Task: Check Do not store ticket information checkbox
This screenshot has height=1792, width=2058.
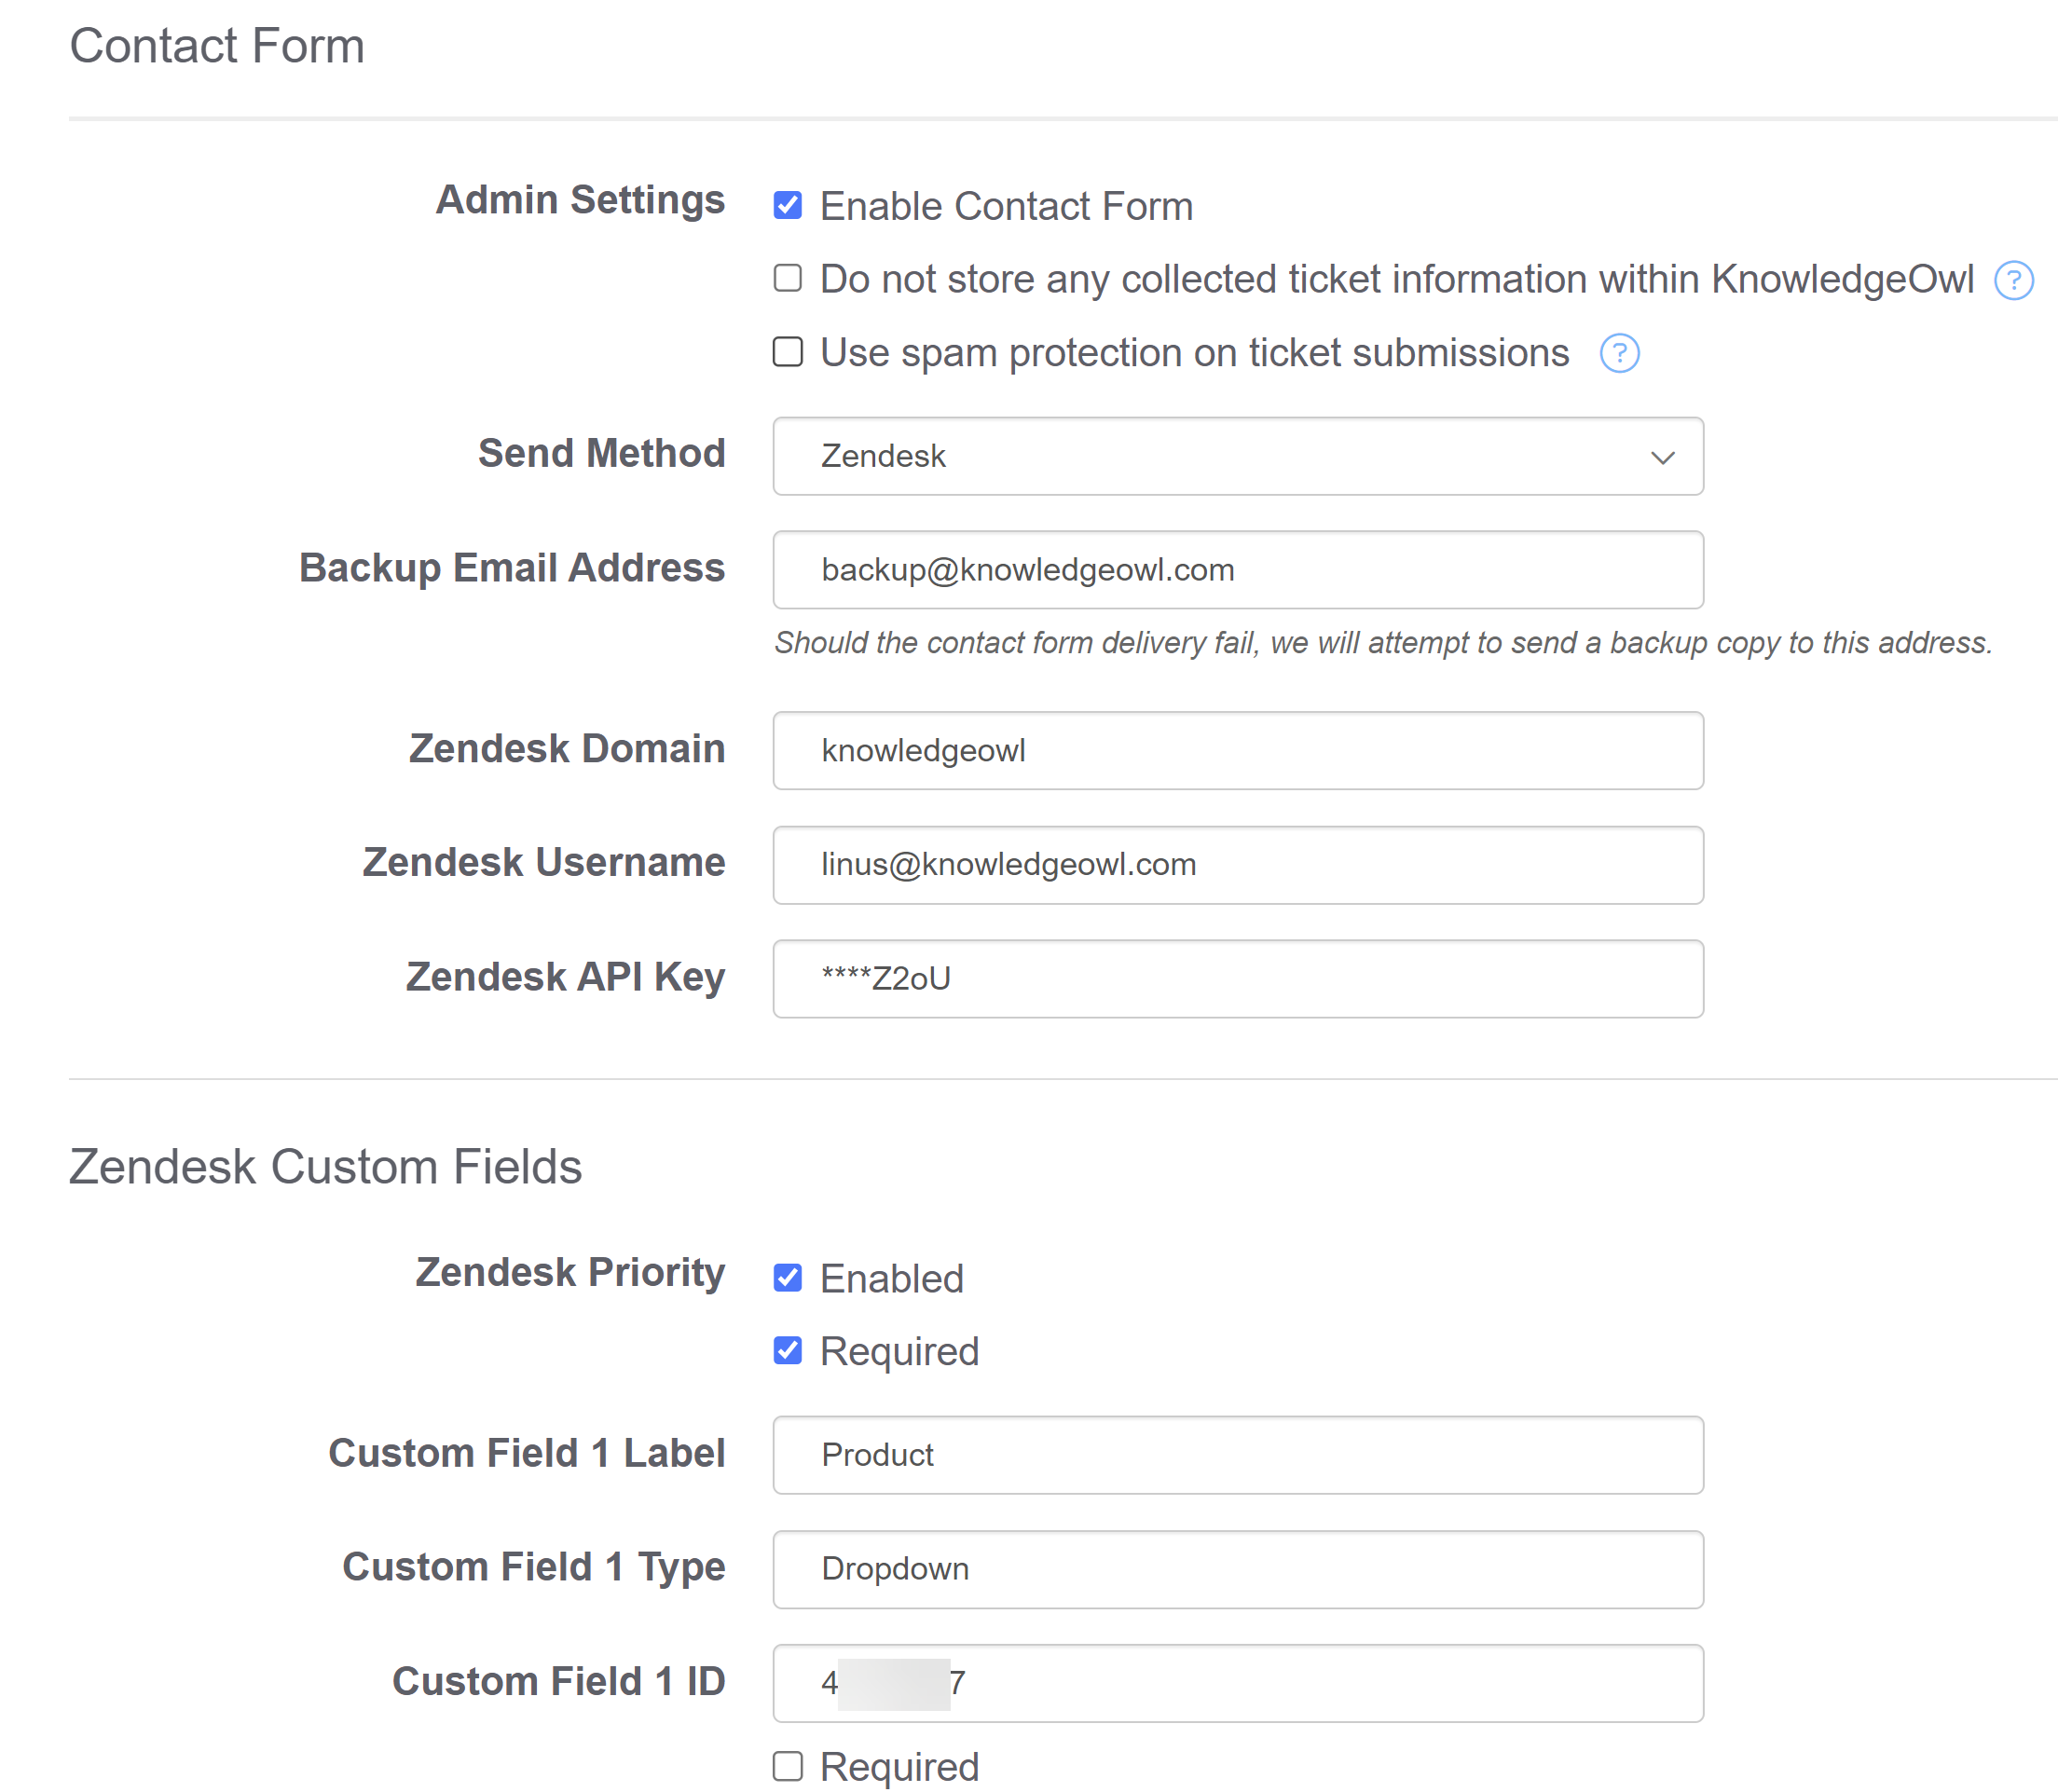Action: pyautogui.click(x=788, y=278)
